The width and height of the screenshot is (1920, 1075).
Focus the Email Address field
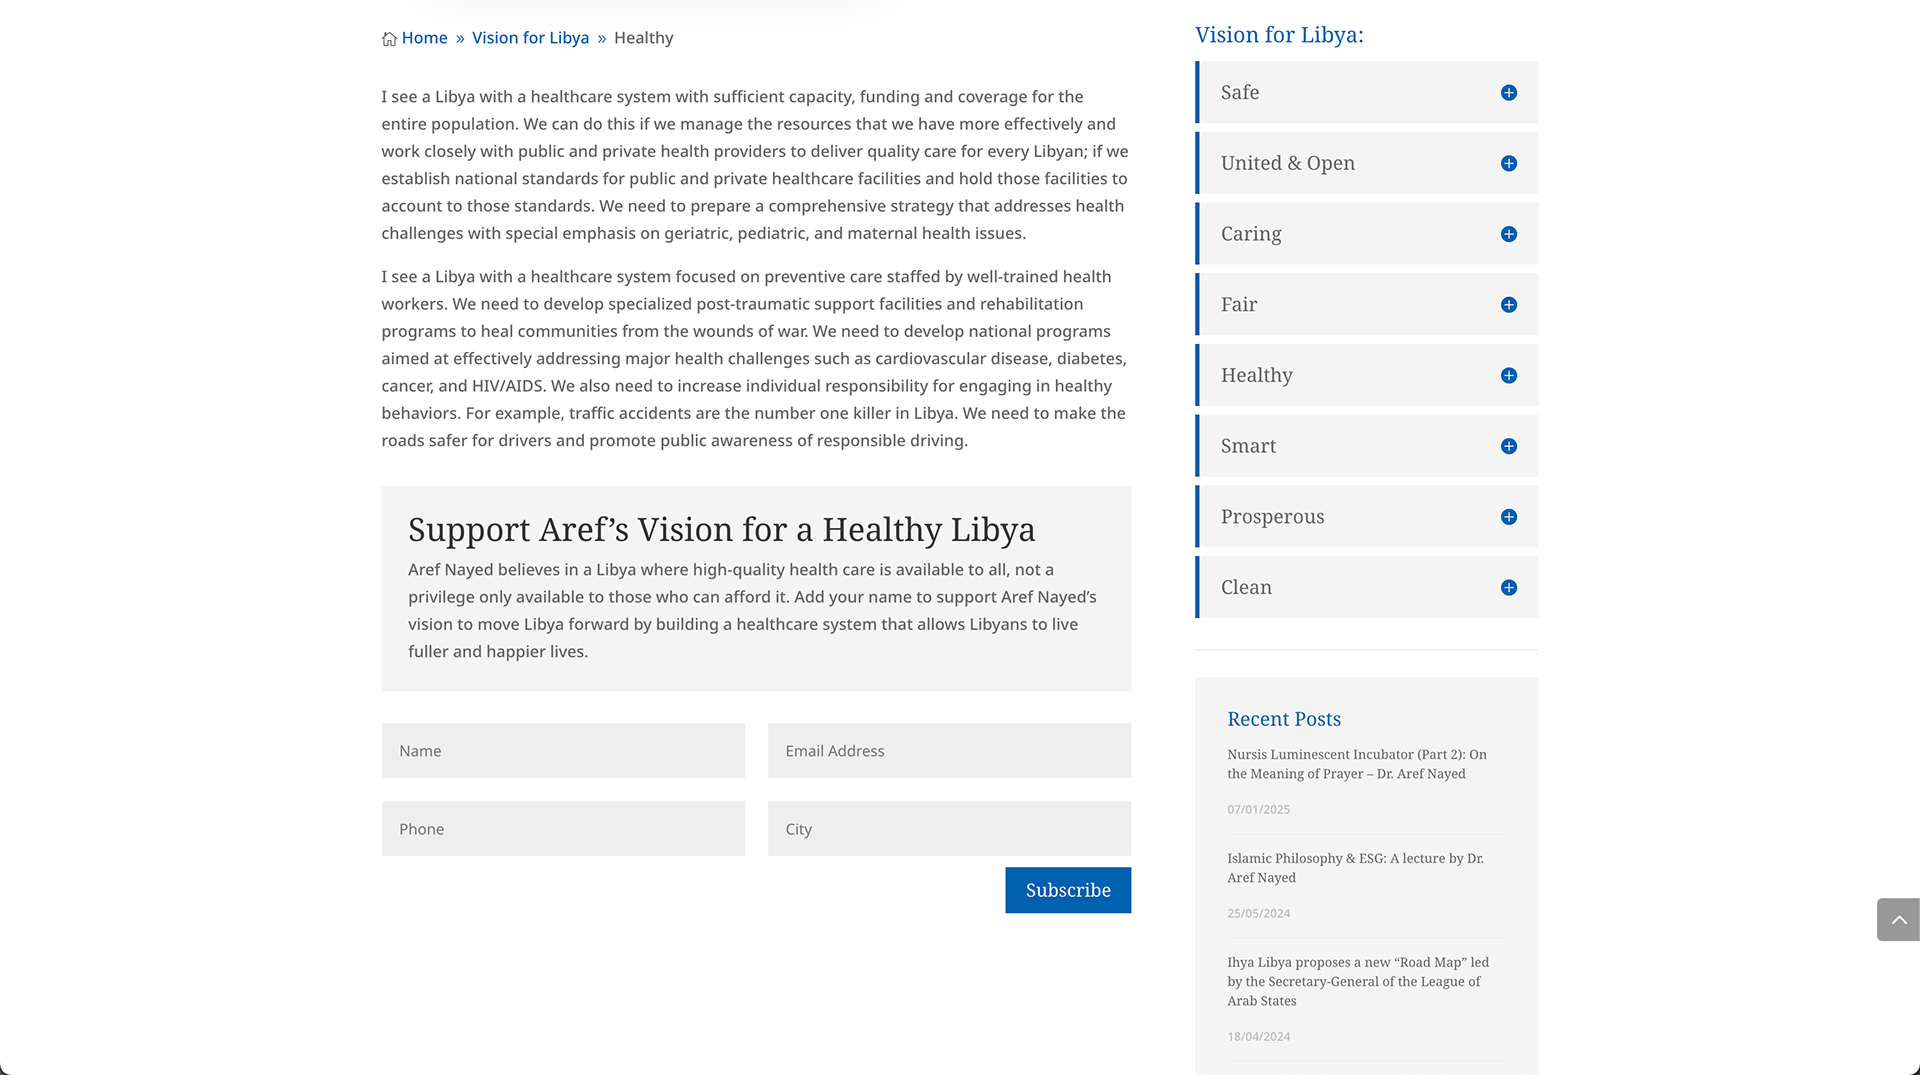pos(949,751)
